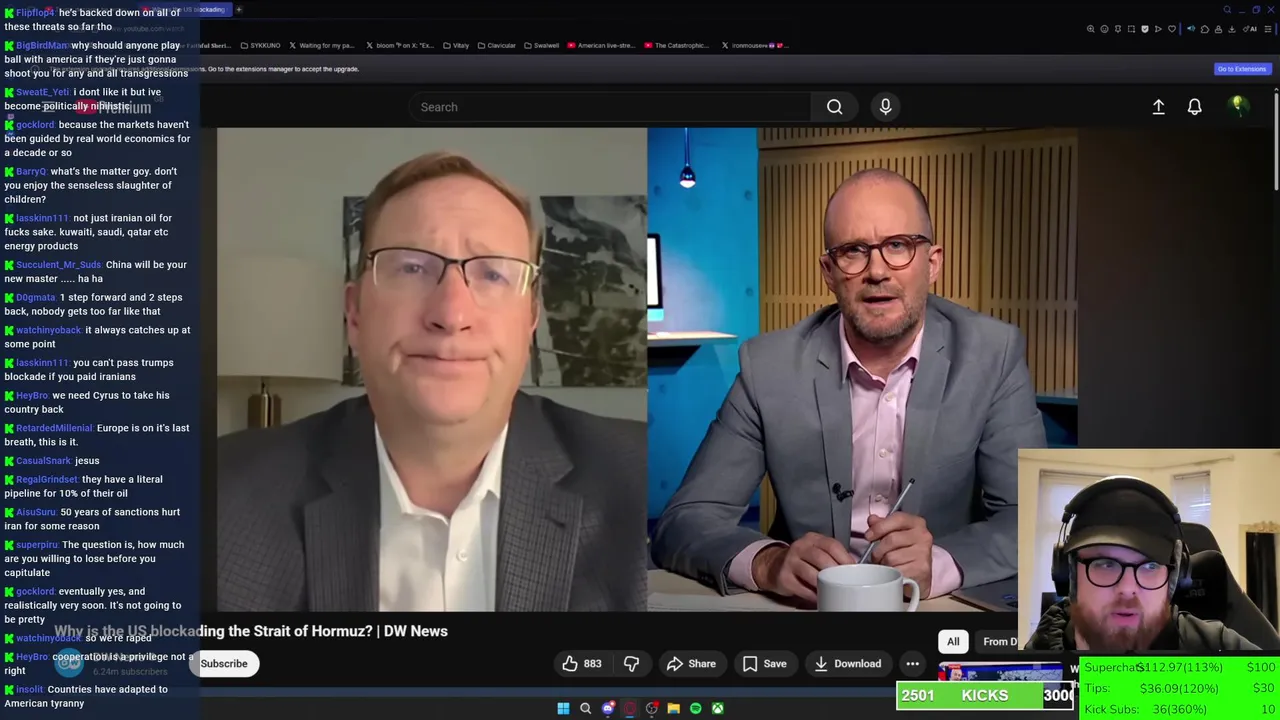Click the page vertical scrollbar
1280x720 pixels.
[x=1276, y=140]
